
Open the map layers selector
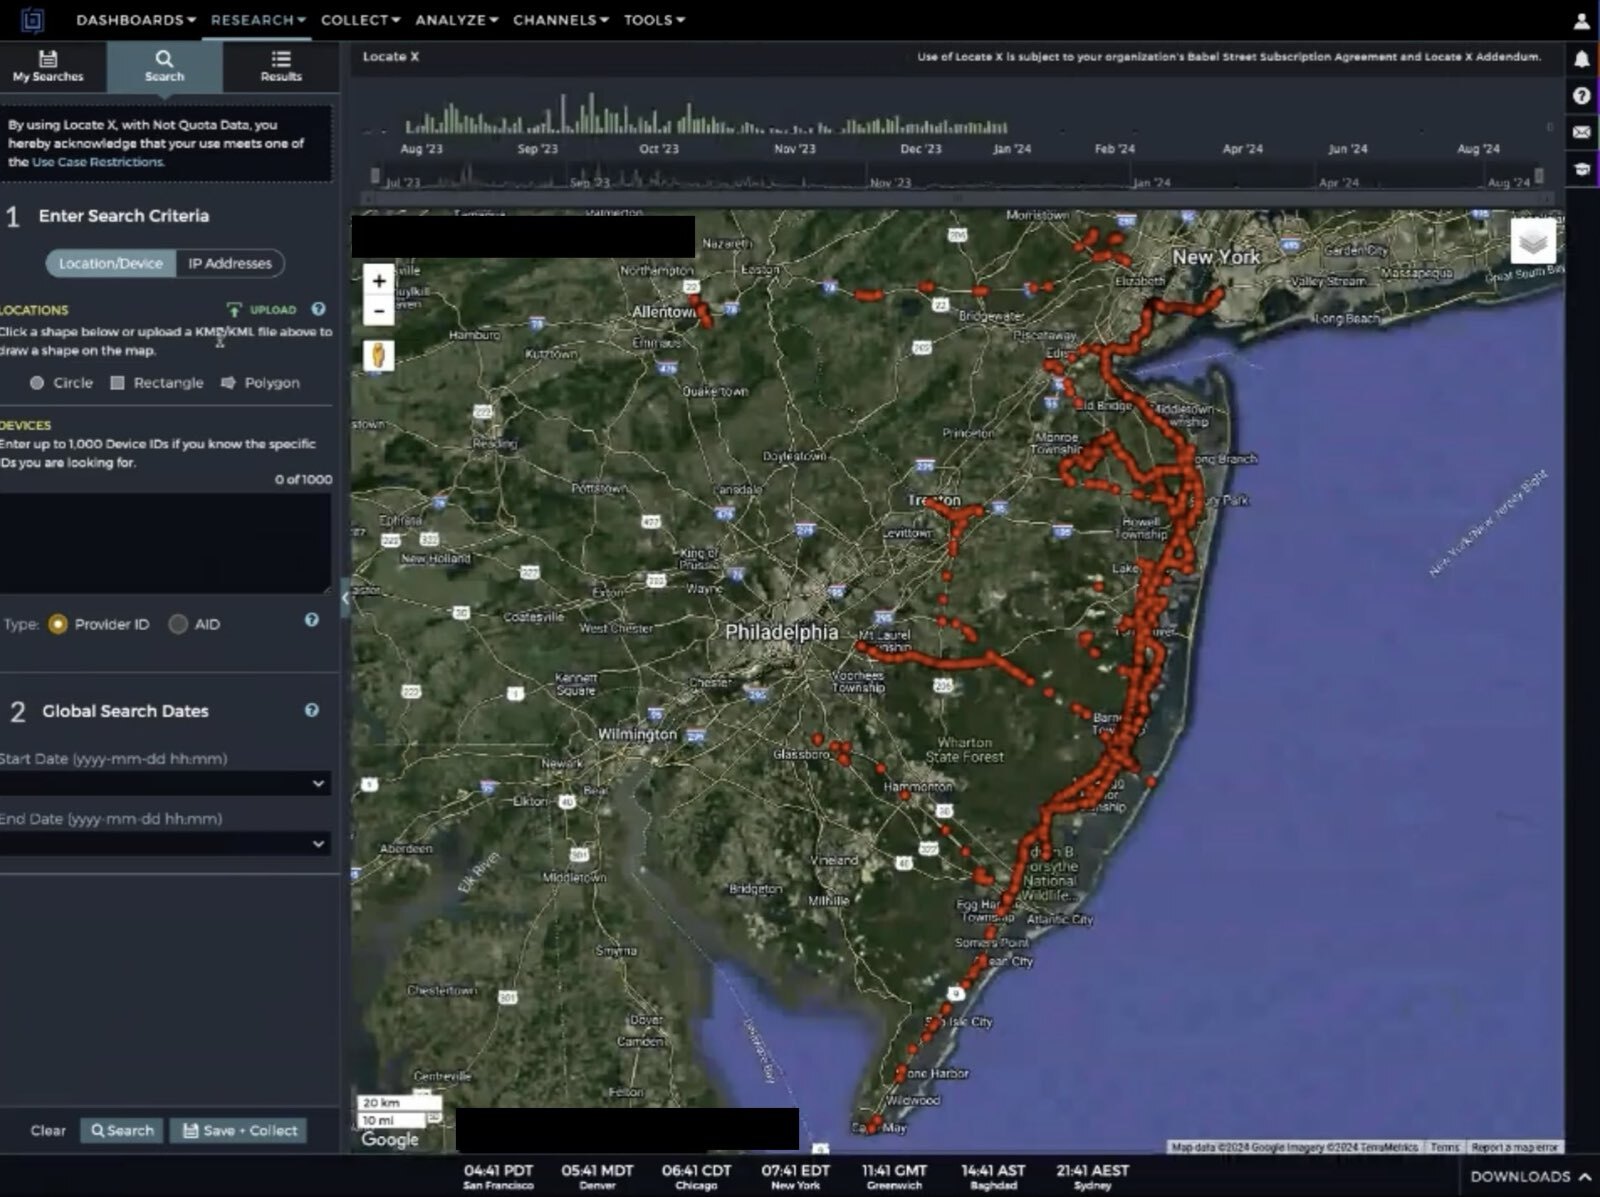pyautogui.click(x=1532, y=241)
